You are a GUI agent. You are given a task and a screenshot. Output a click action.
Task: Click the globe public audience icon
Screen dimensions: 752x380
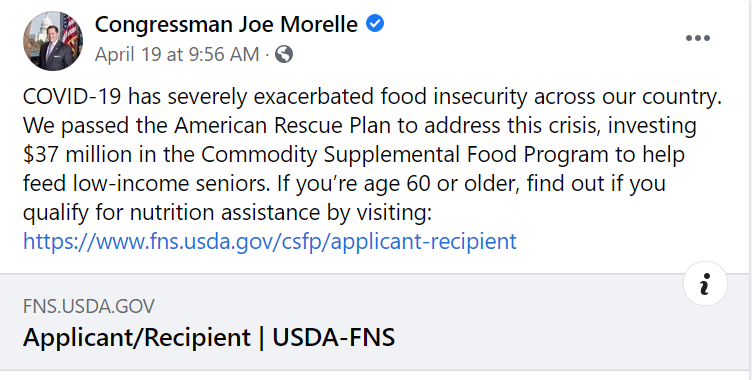click(283, 54)
